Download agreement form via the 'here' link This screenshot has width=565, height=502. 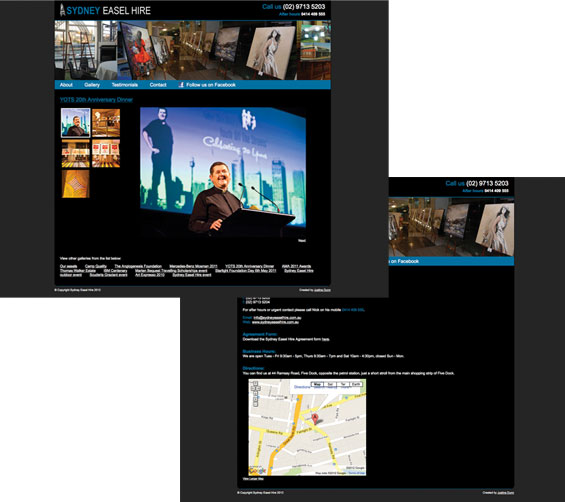coord(326,339)
